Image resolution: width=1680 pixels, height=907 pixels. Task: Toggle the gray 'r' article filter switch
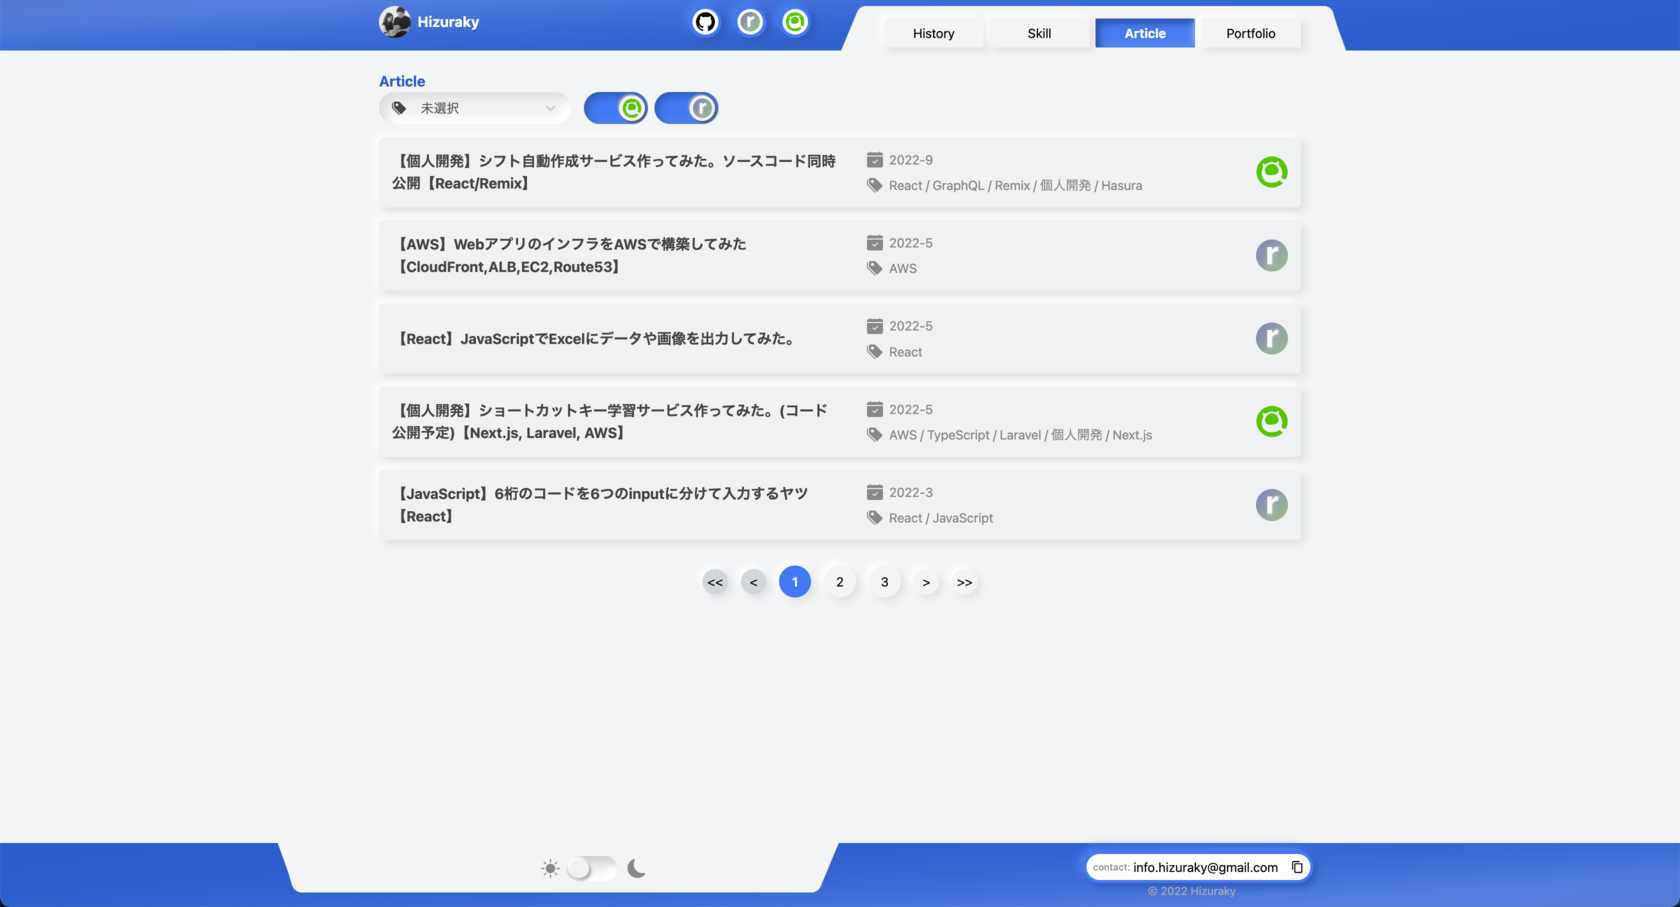[x=686, y=108]
